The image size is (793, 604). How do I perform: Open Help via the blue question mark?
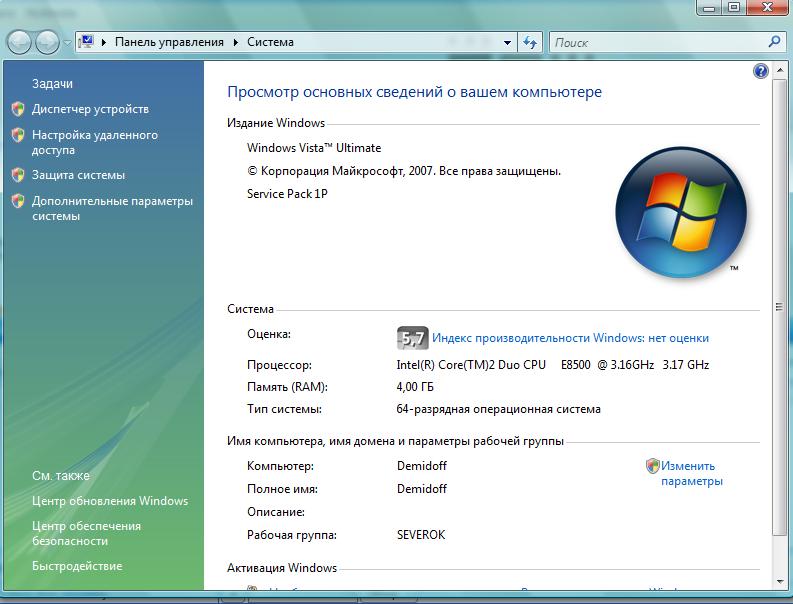point(761,71)
